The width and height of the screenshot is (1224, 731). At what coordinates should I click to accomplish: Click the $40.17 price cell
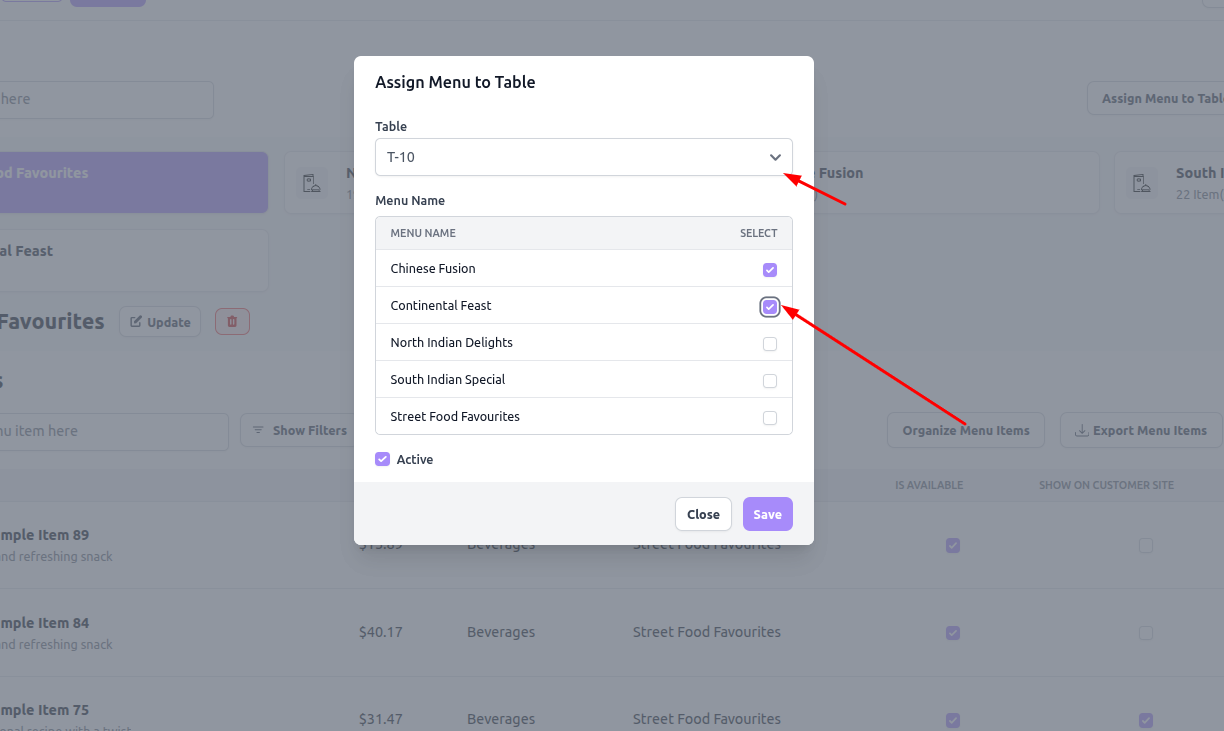[381, 632]
